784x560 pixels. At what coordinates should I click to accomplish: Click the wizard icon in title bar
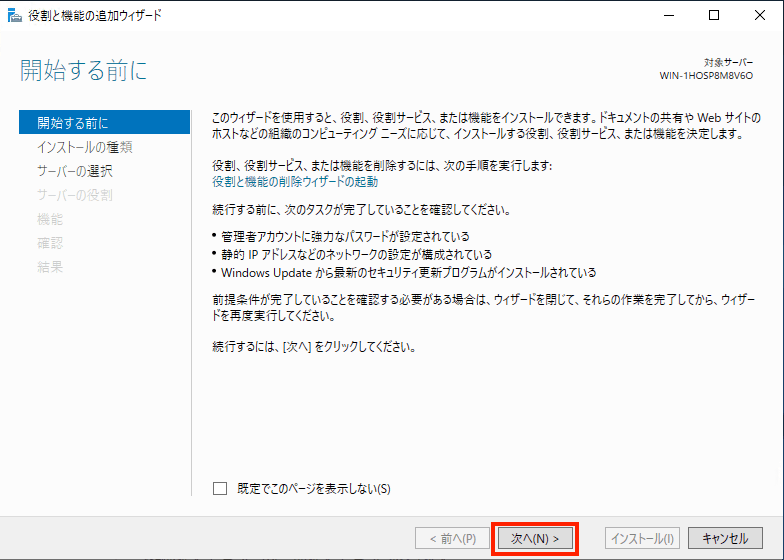pos(15,16)
